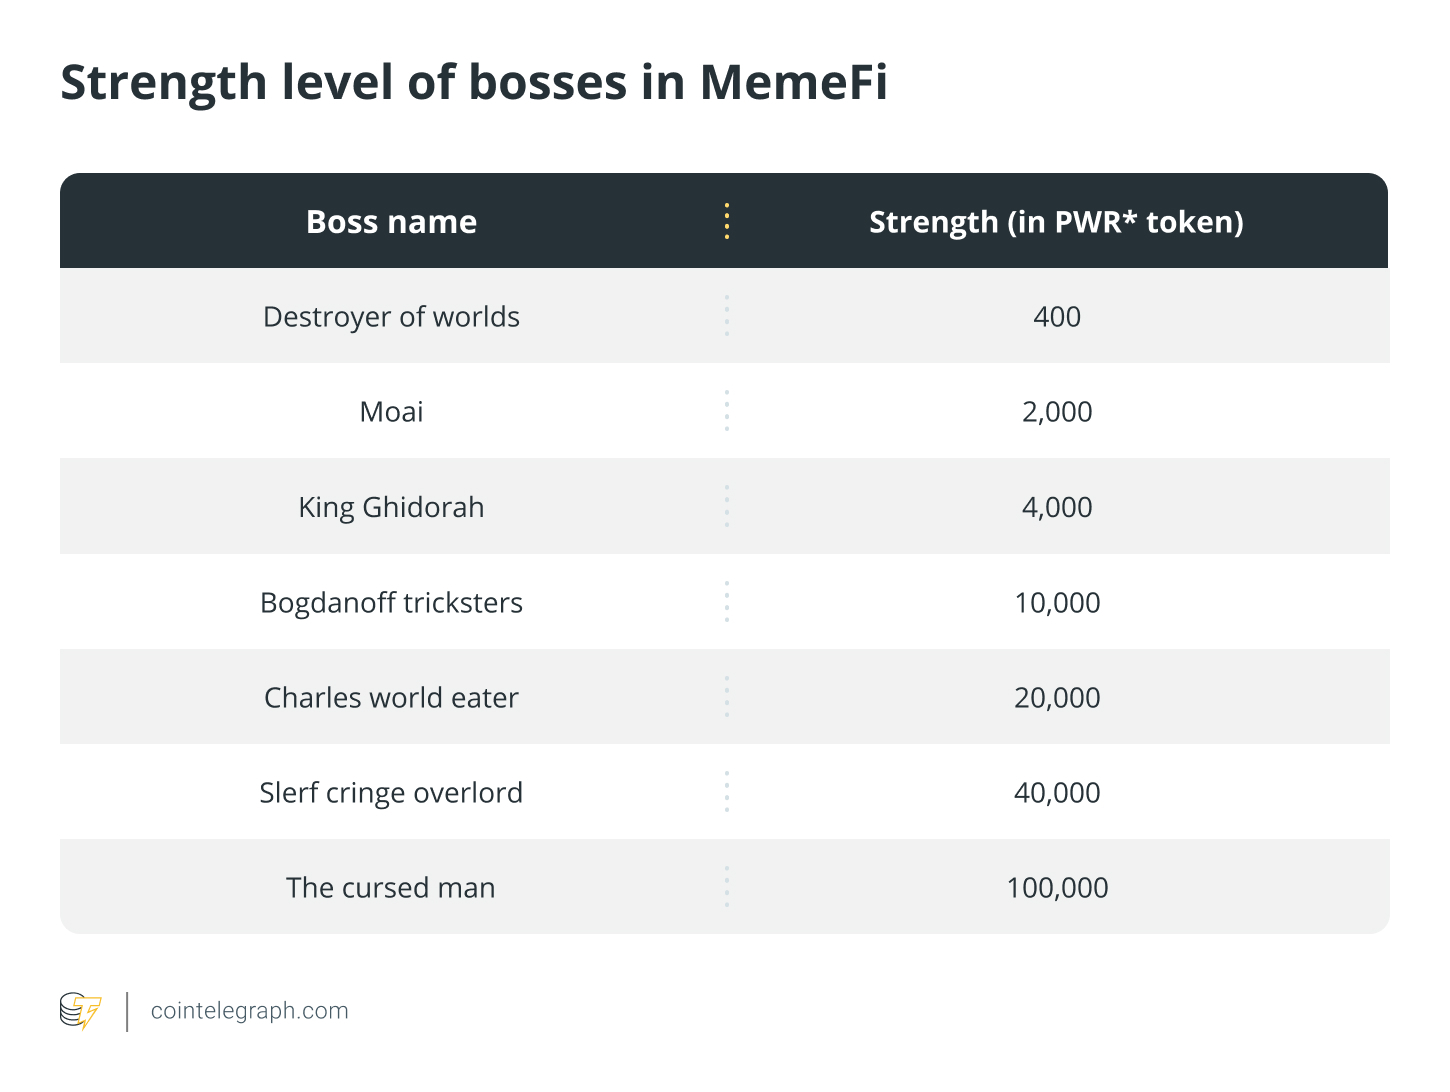Select the "Slerf cringe overlord" boss name
This screenshot has height=1092, width=1450.
pyautogui.click(x=391, y=793)
